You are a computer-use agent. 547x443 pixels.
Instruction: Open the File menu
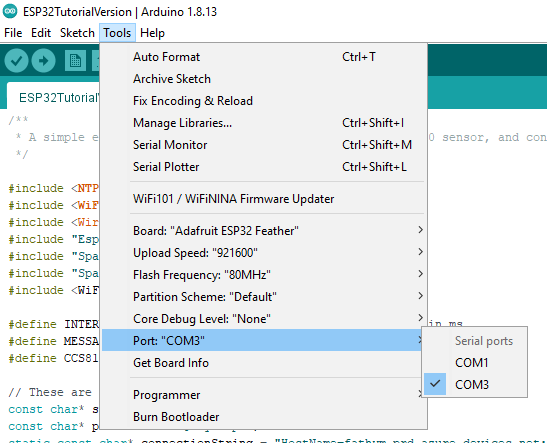point(13,33)
